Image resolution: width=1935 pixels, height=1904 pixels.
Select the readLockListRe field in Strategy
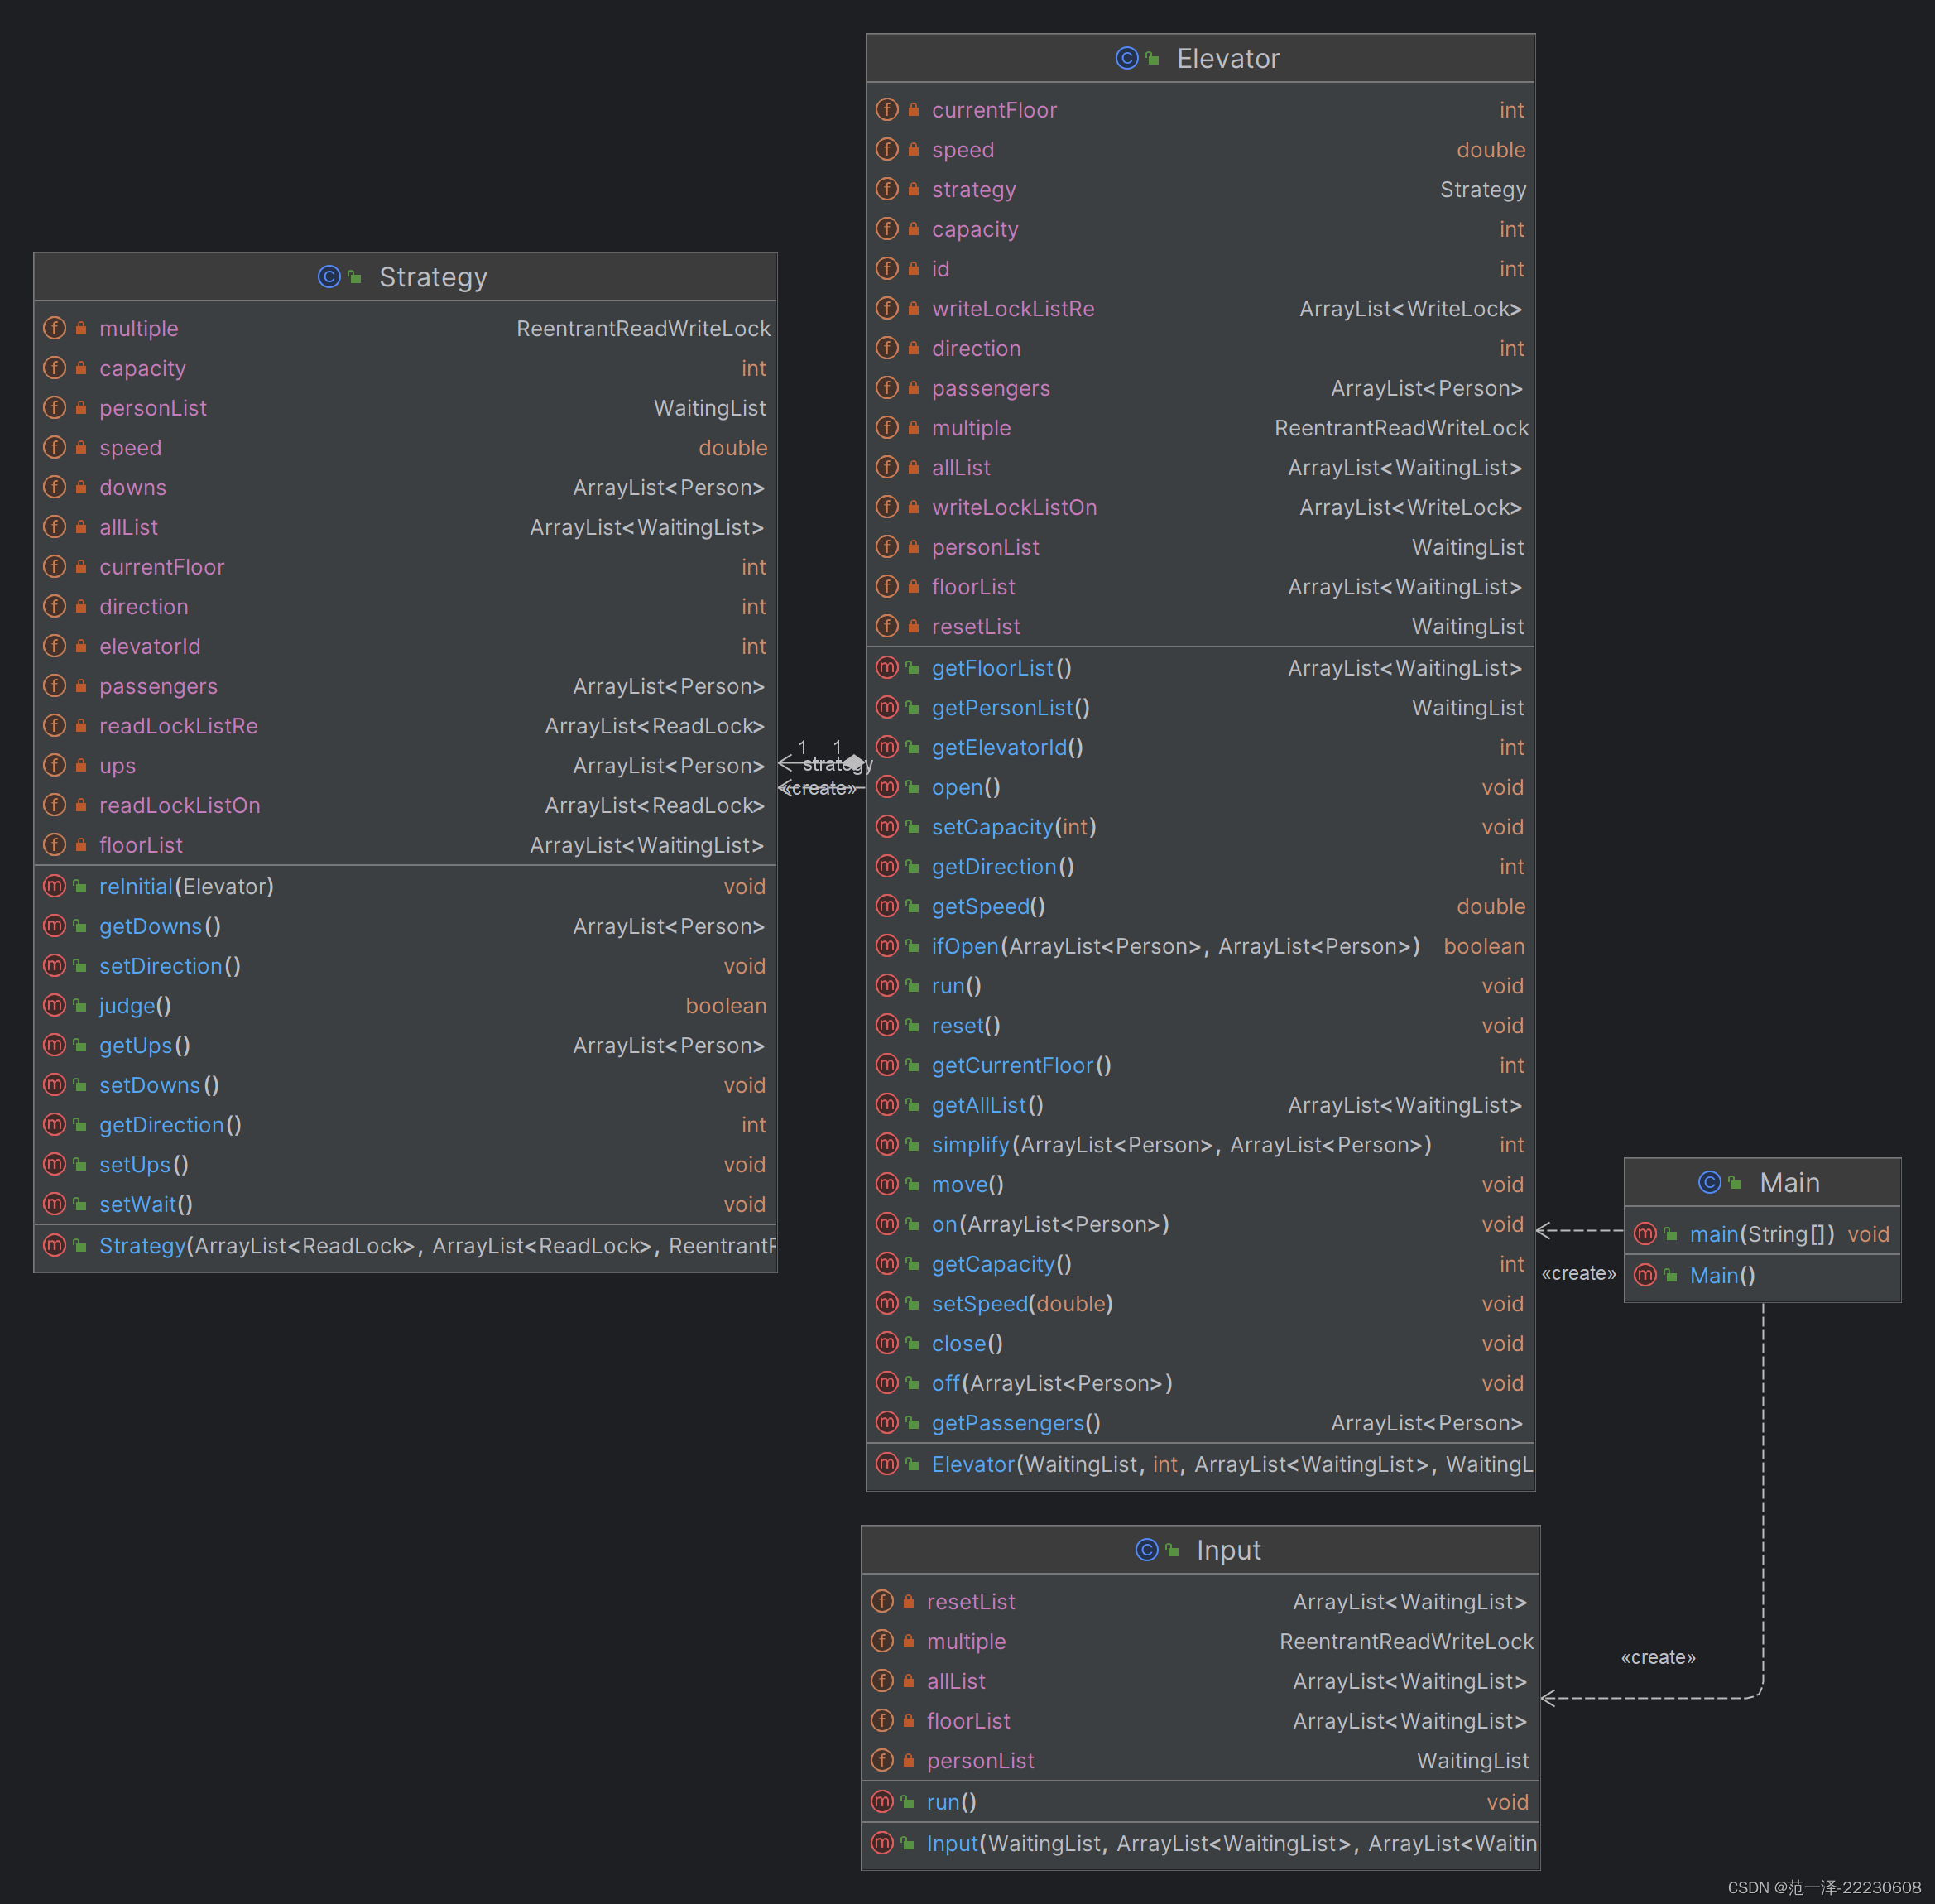click(178, 726)
